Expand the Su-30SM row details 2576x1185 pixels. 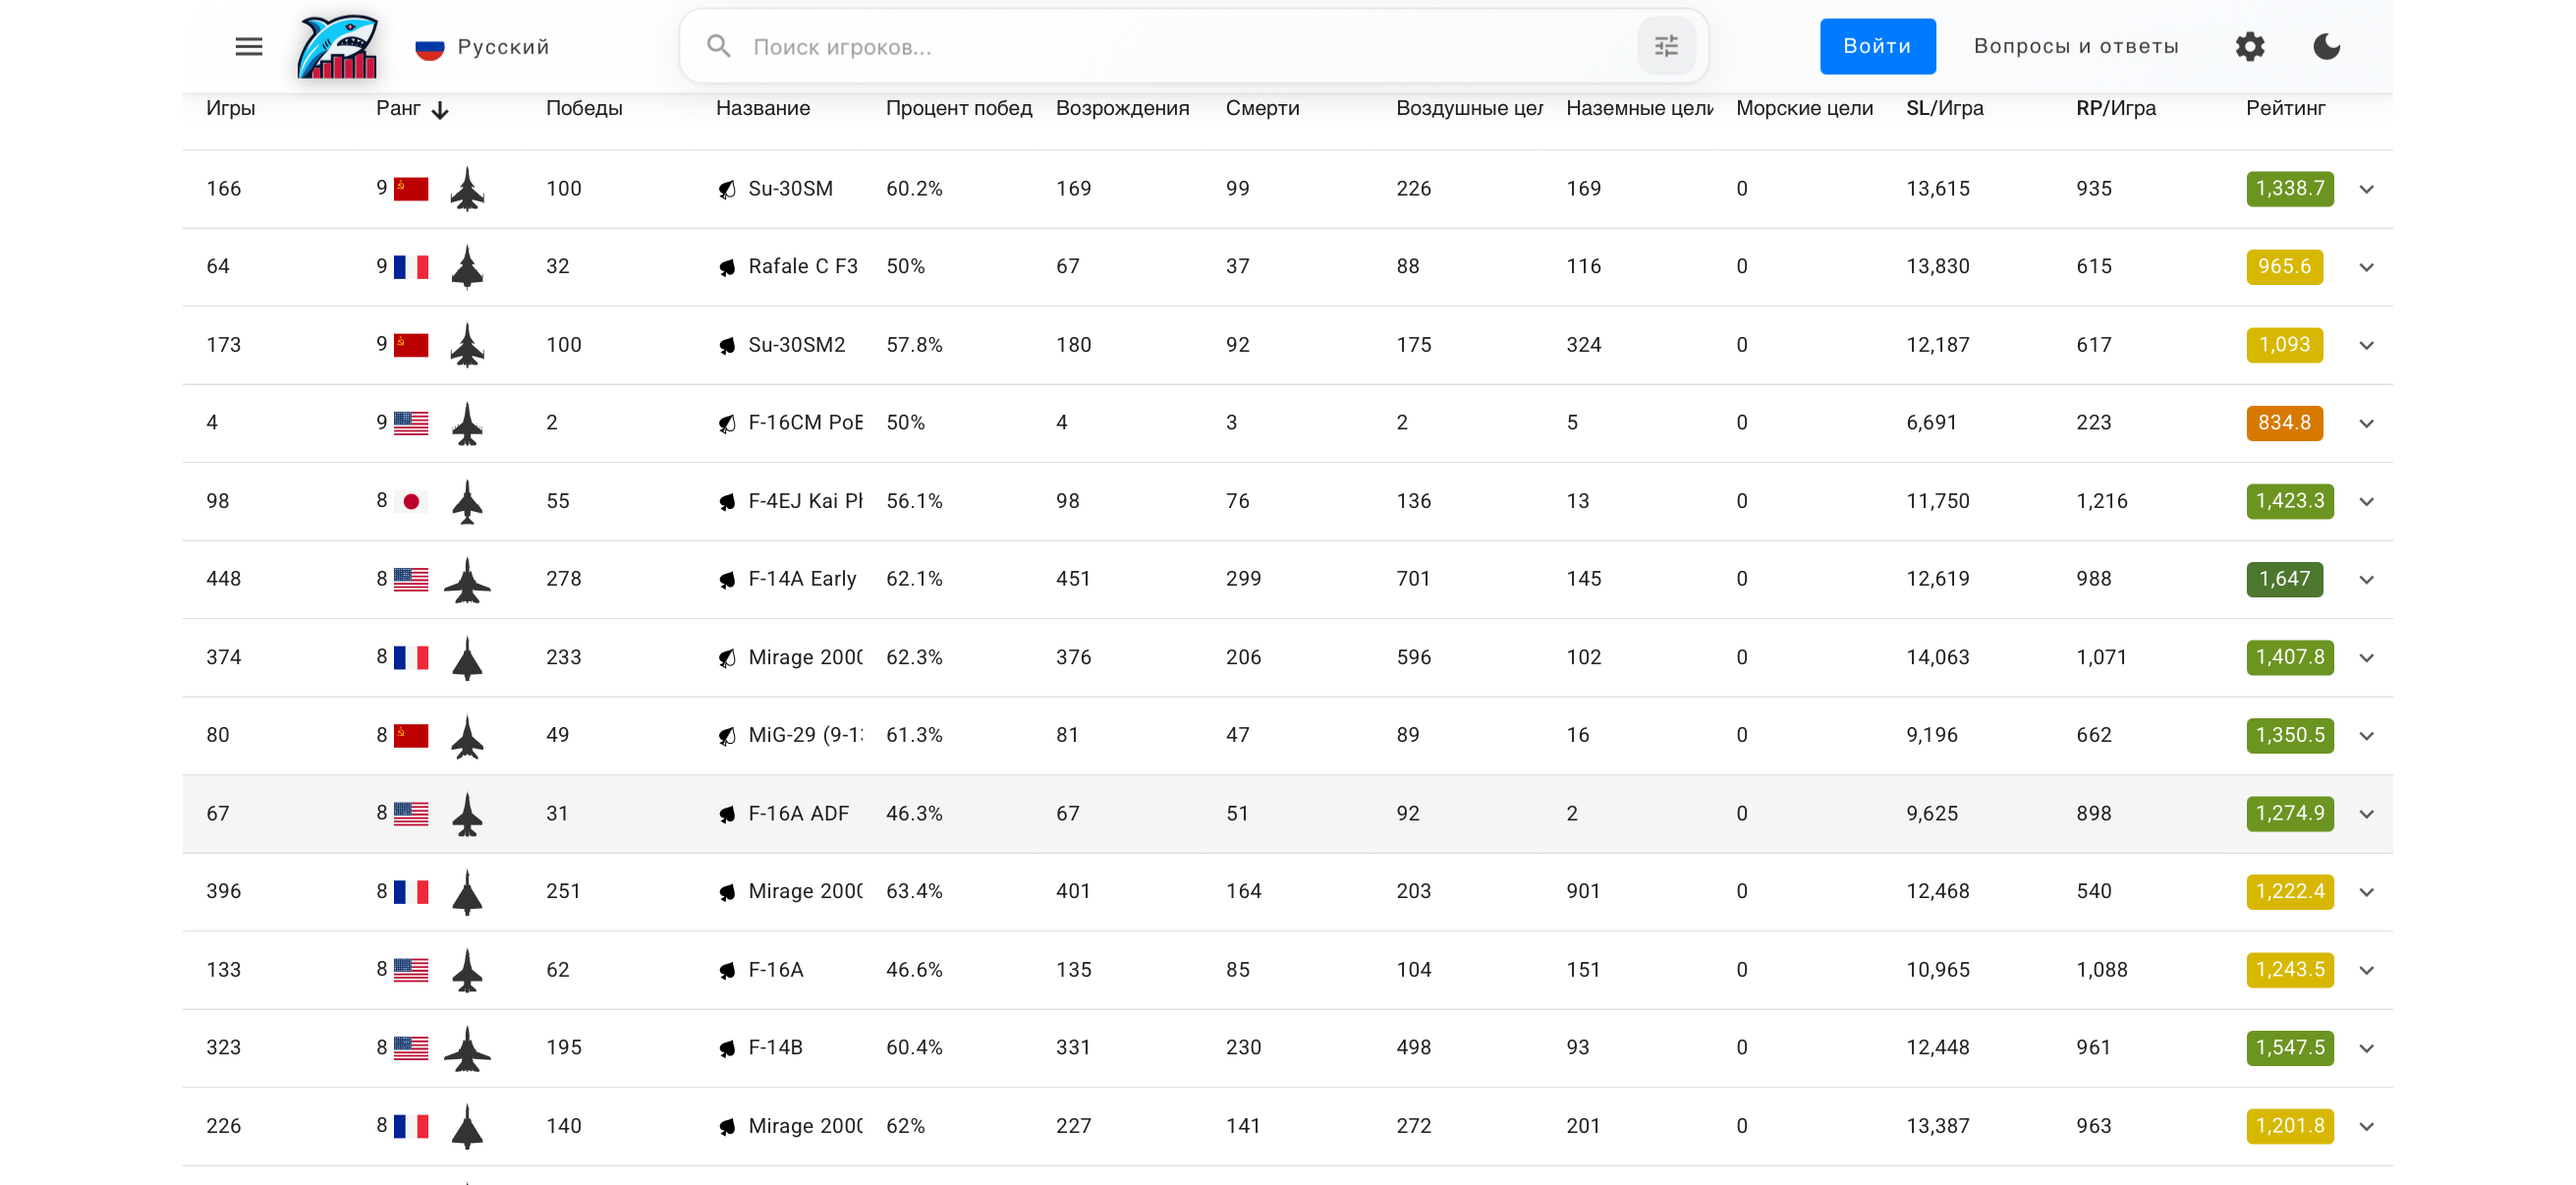tap(2366, 189)
